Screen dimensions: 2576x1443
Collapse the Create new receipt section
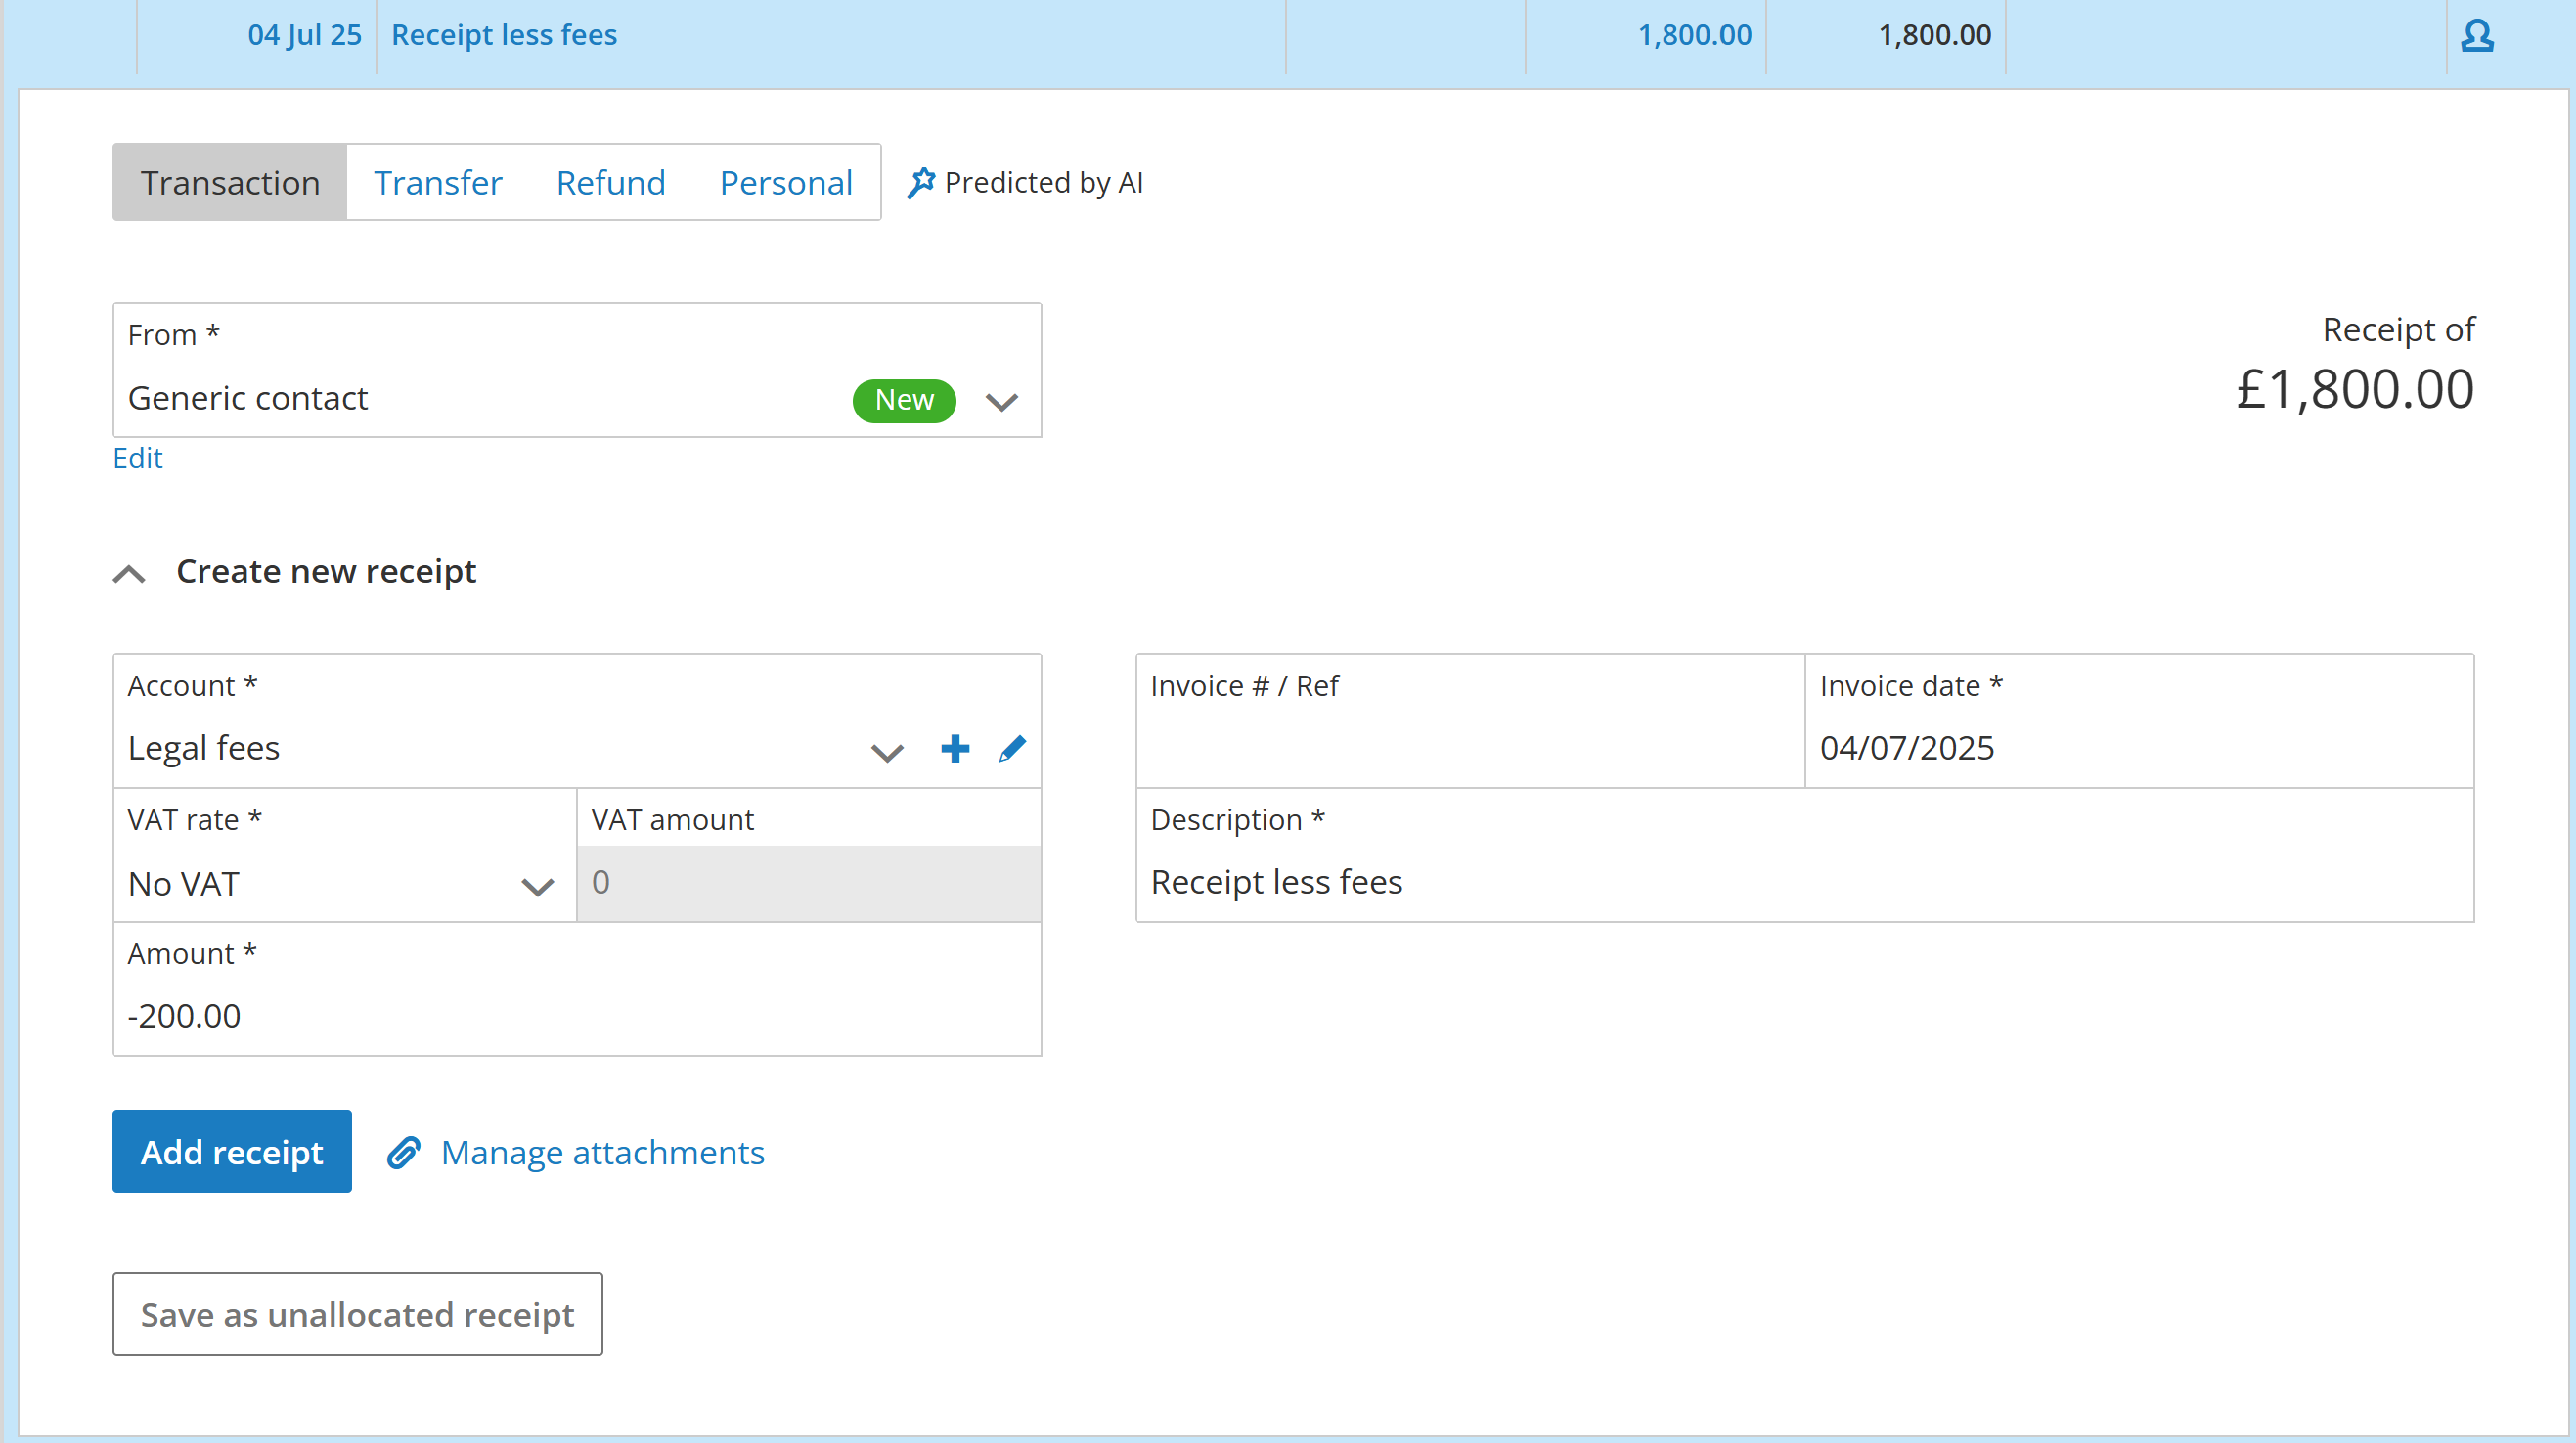[129, 573]
